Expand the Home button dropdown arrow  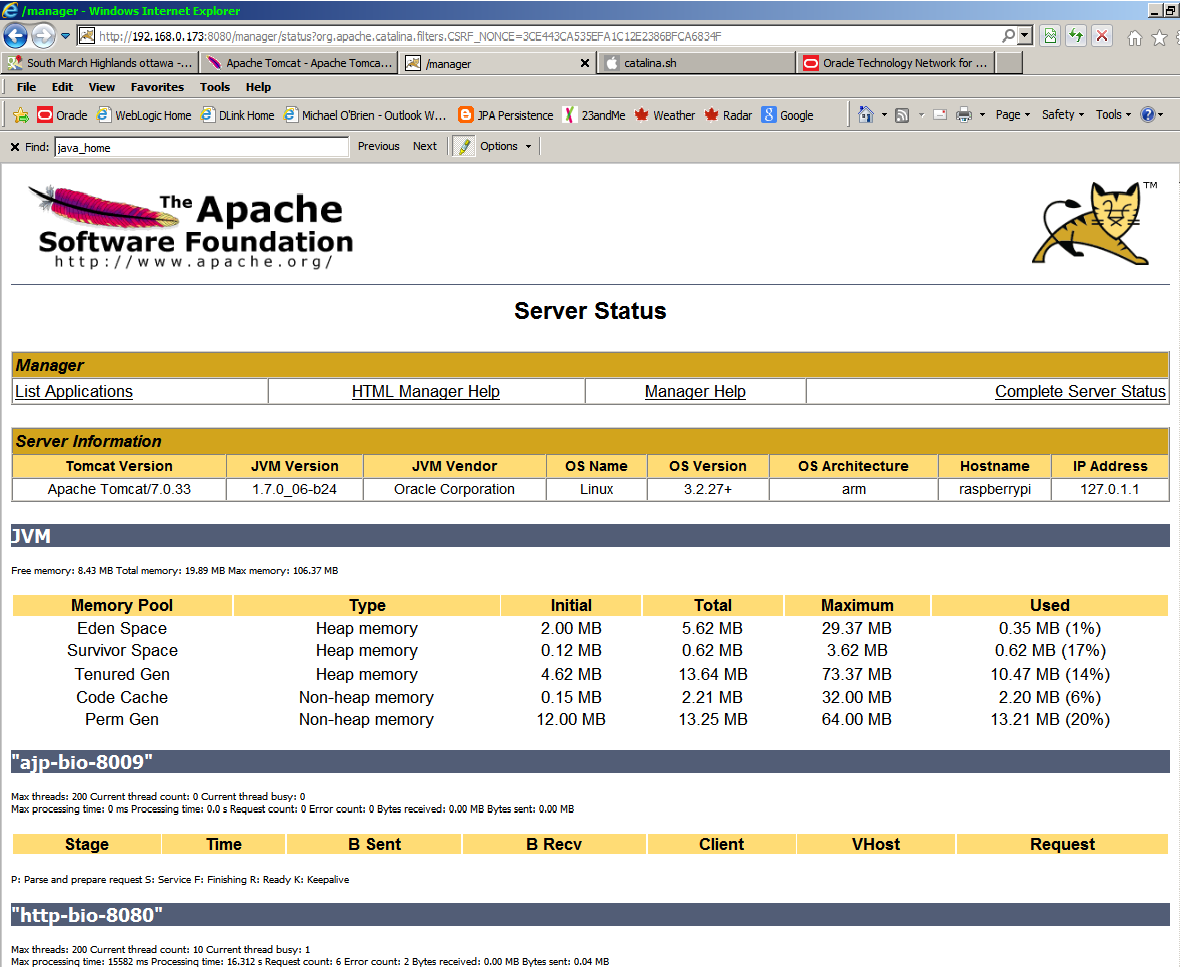tap(884, 115)
